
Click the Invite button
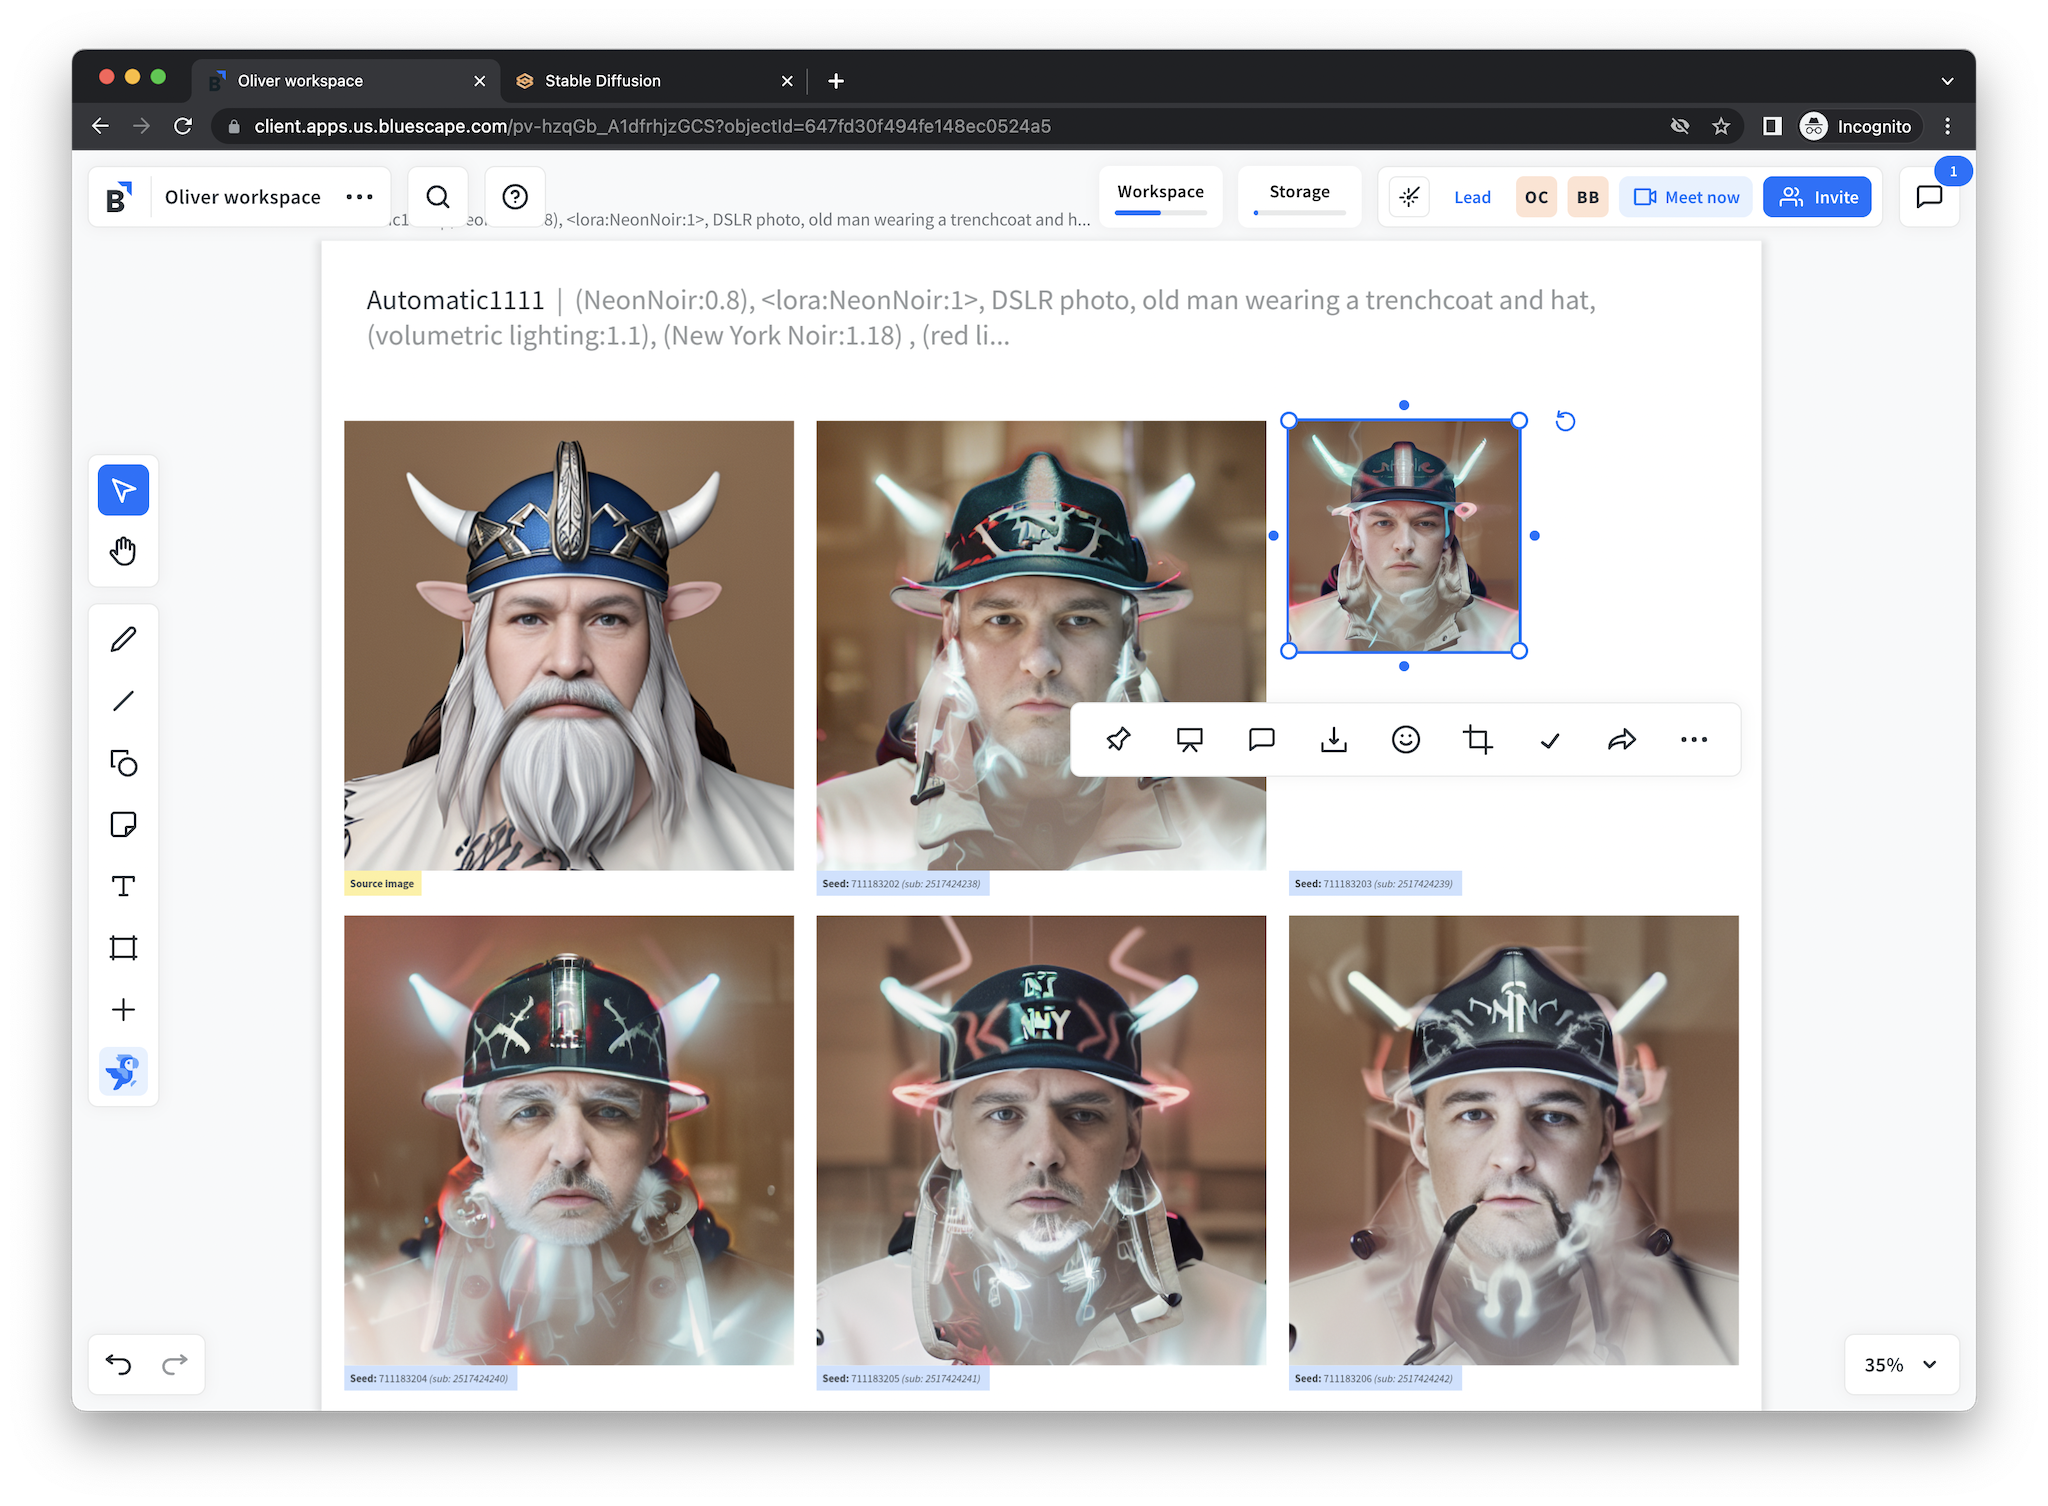tap(1816, 197)
